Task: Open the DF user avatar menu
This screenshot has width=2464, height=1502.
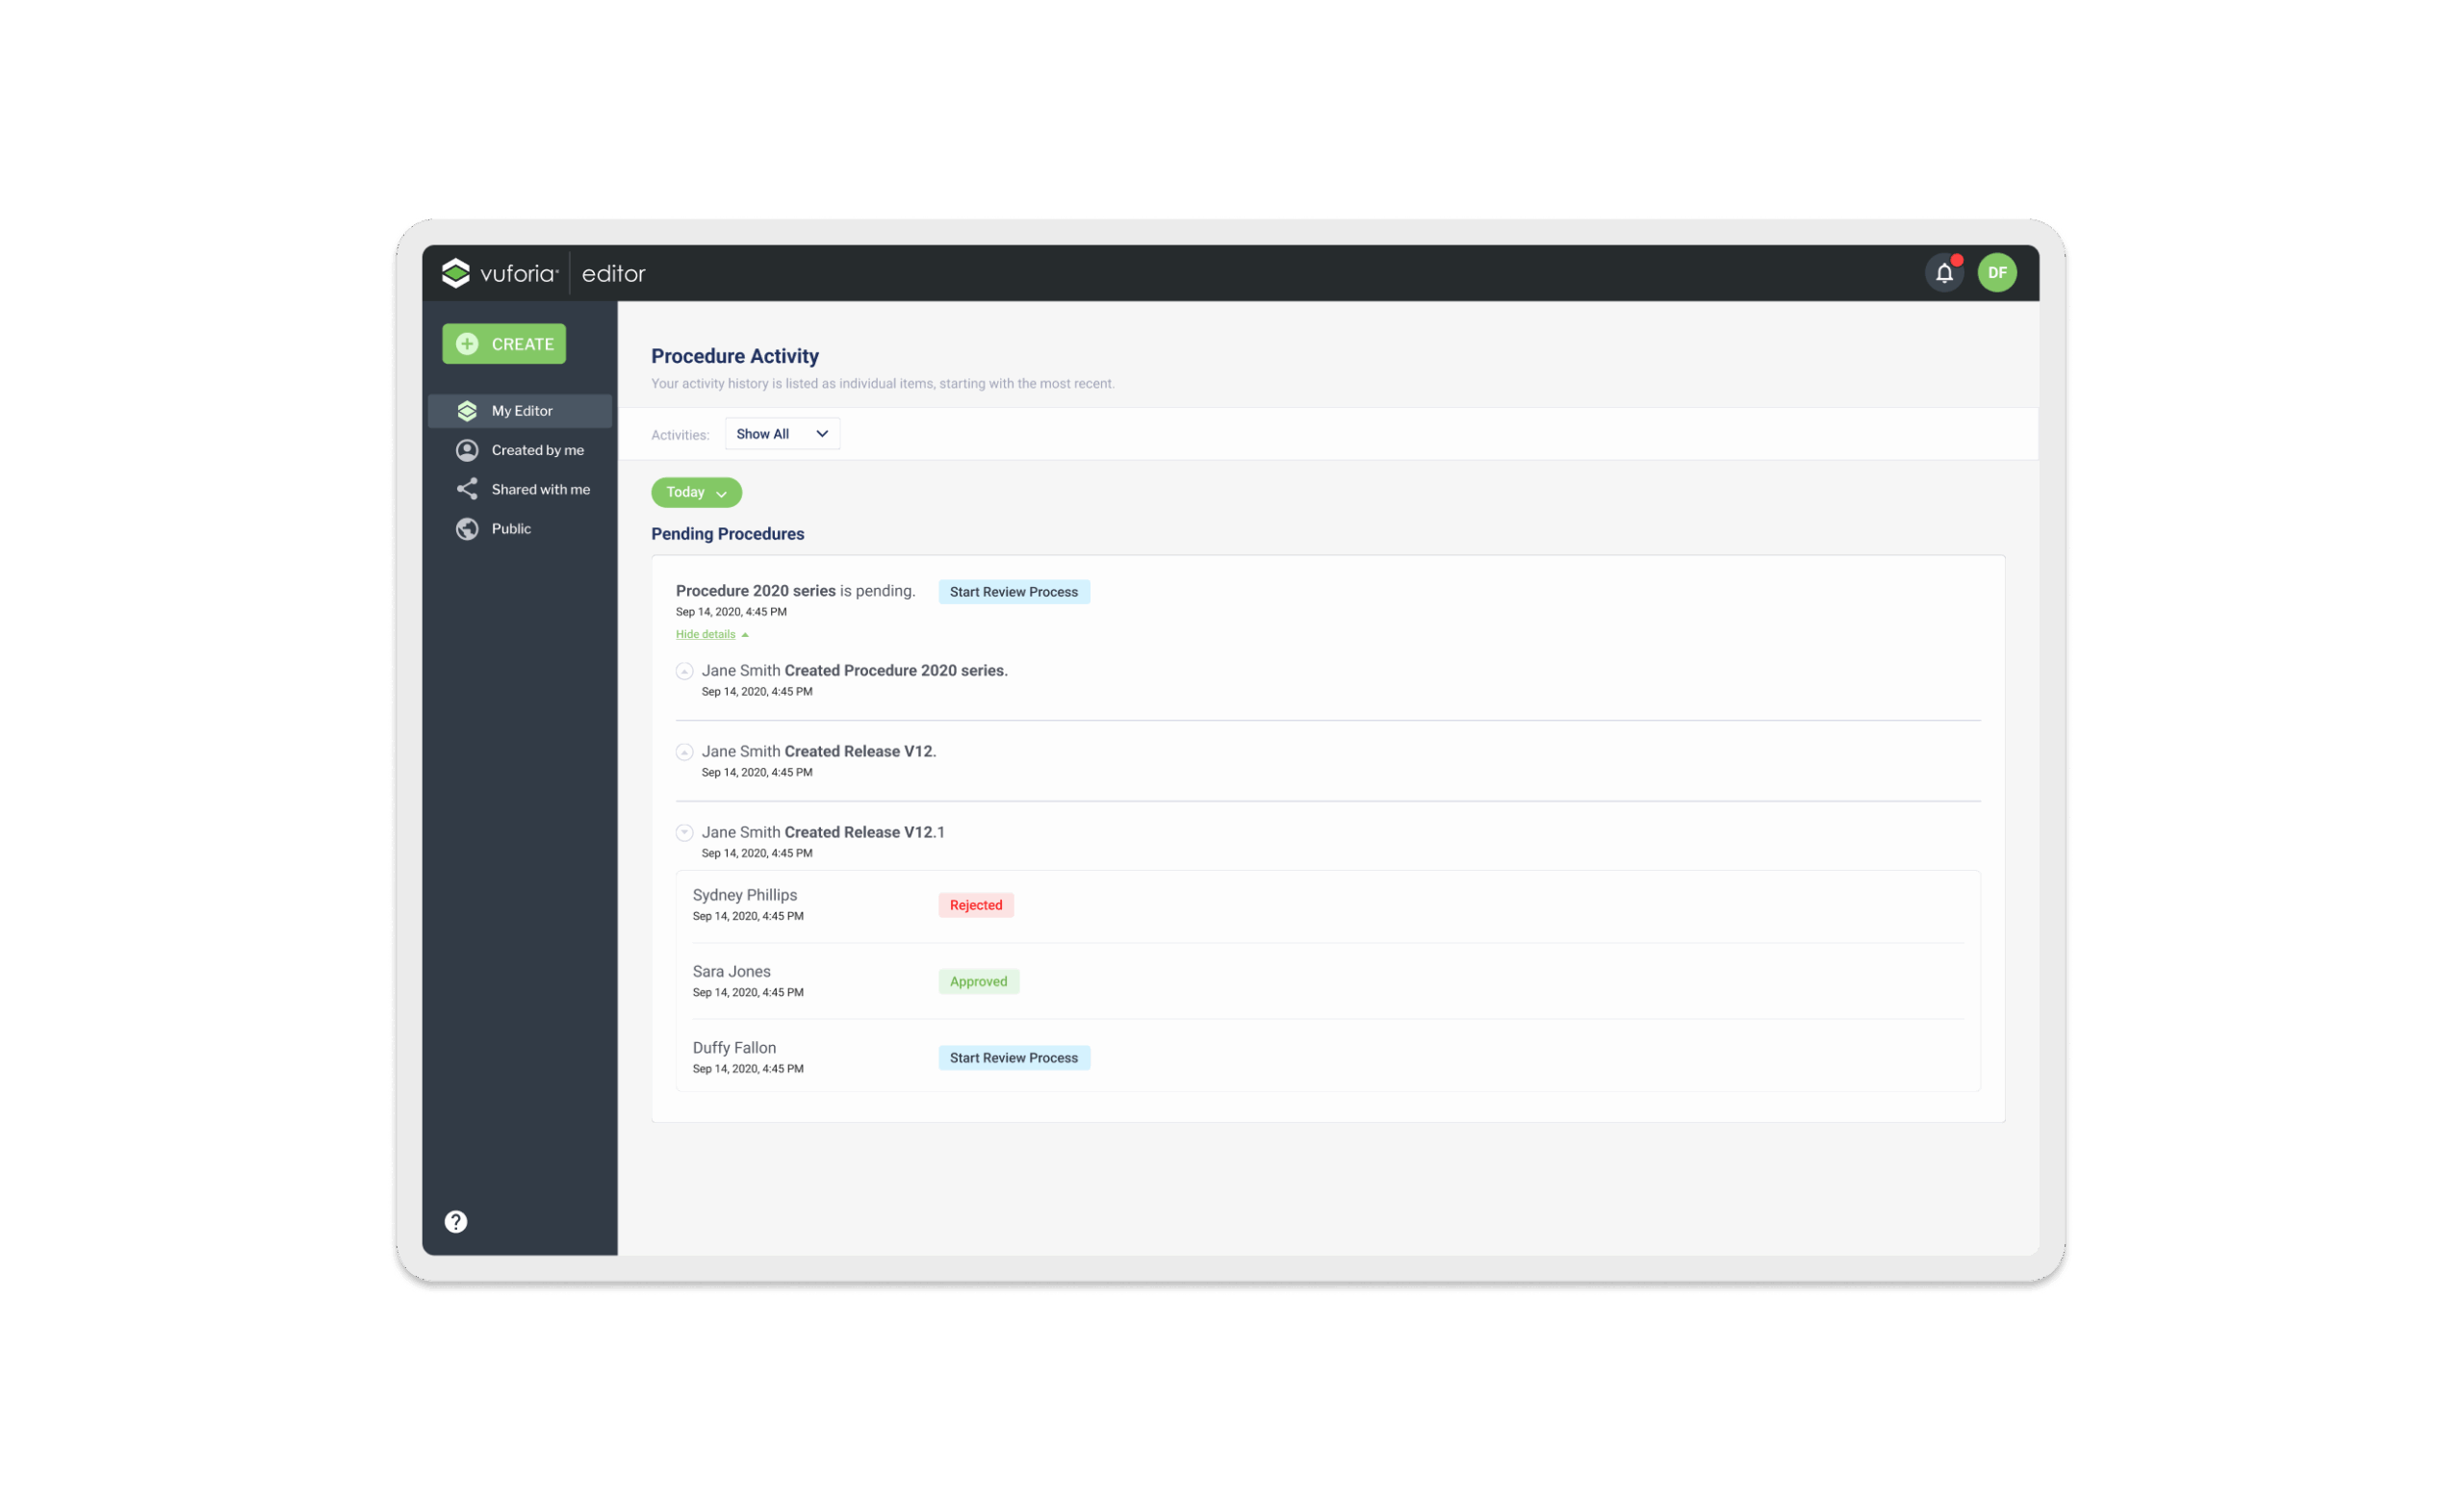Action: (x=1996, y=273)
